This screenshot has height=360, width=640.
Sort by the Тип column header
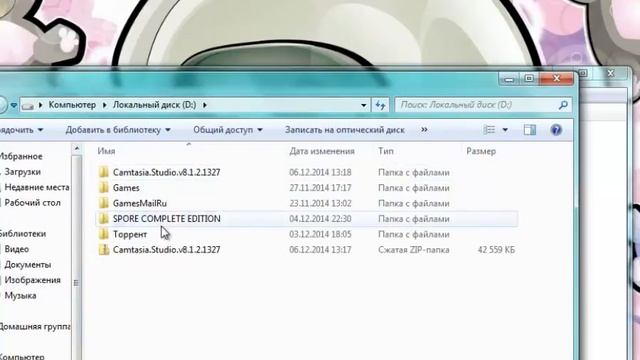click(386, 151)
